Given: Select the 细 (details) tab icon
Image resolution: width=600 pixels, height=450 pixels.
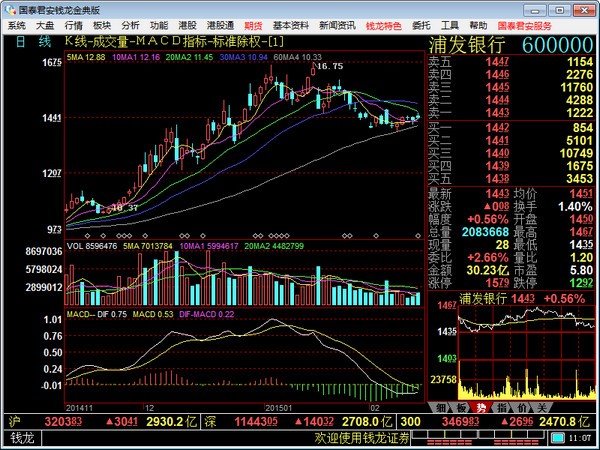Looking at the screenshot, I should point(441,407).
